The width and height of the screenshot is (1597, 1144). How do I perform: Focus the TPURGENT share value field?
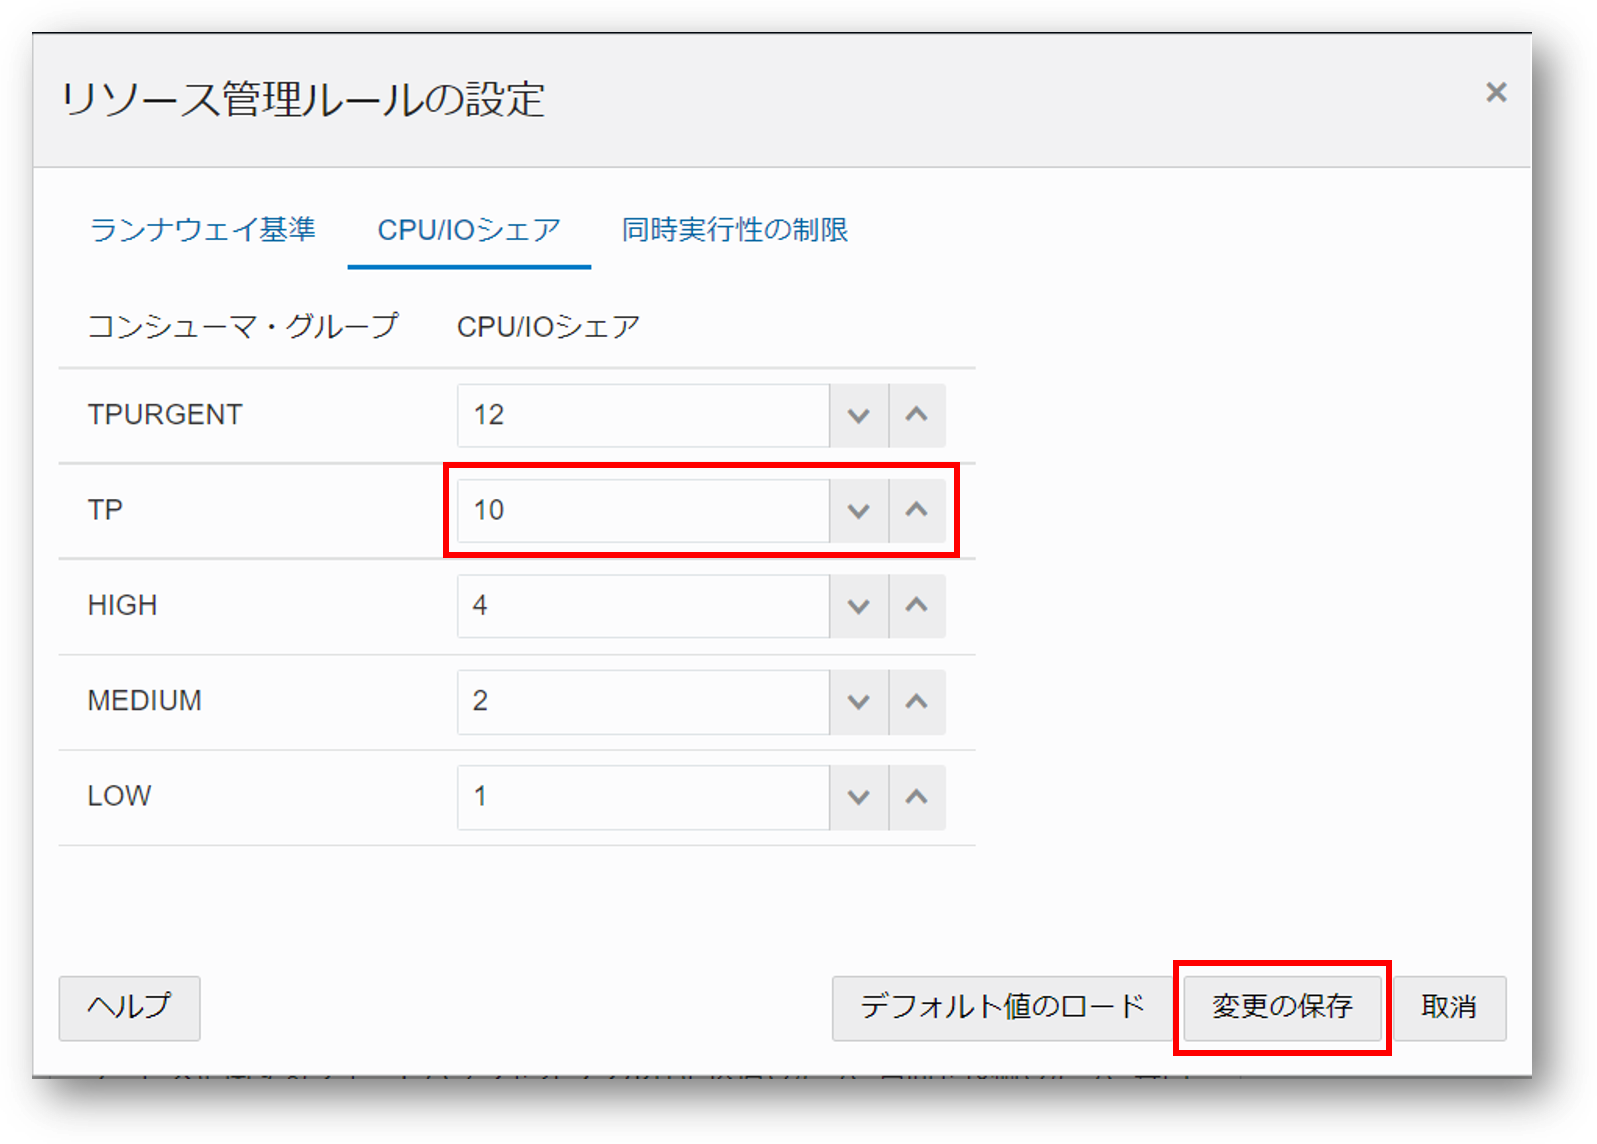[643, 415]
